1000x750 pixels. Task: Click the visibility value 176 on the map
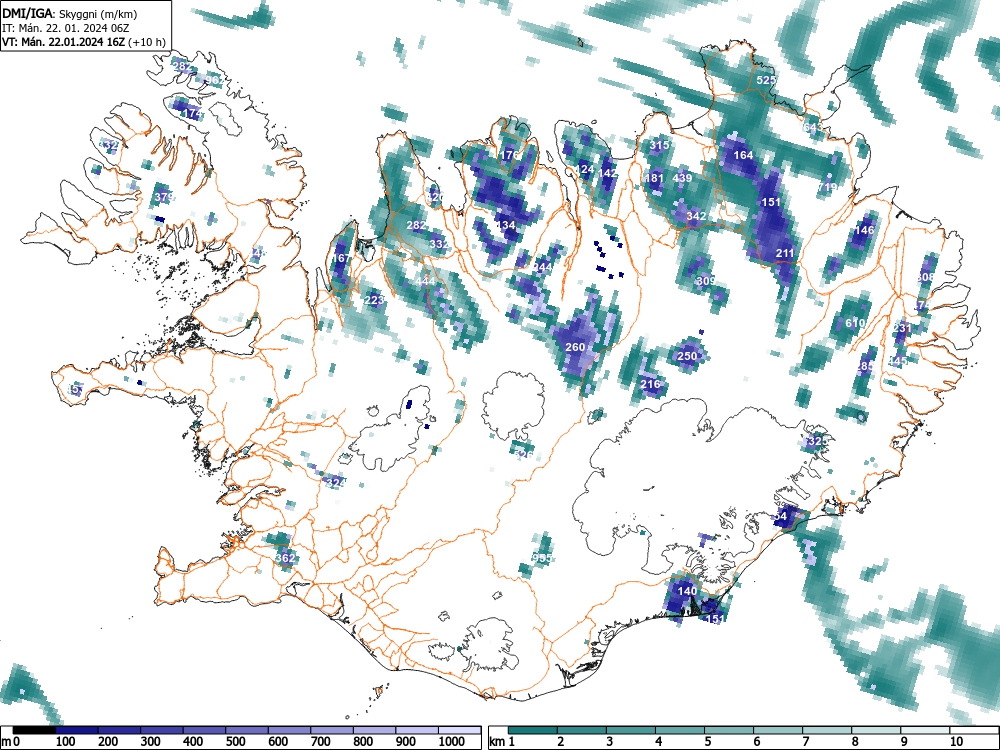coord(510,155)
